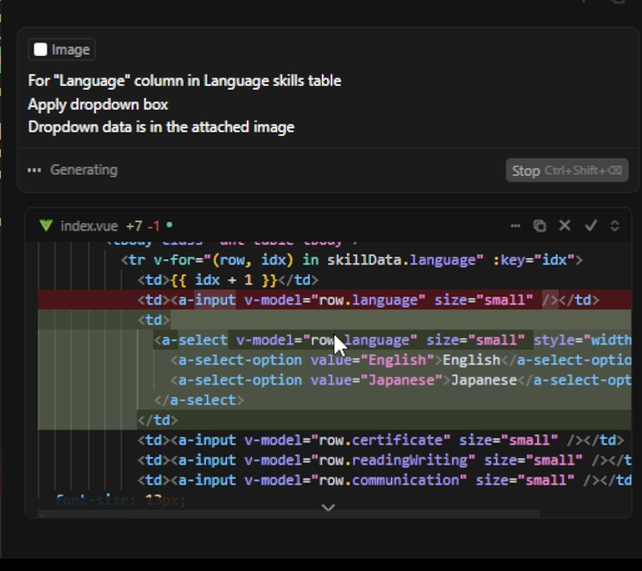Expand the code with the bottom chevron

tap(328, 508)
